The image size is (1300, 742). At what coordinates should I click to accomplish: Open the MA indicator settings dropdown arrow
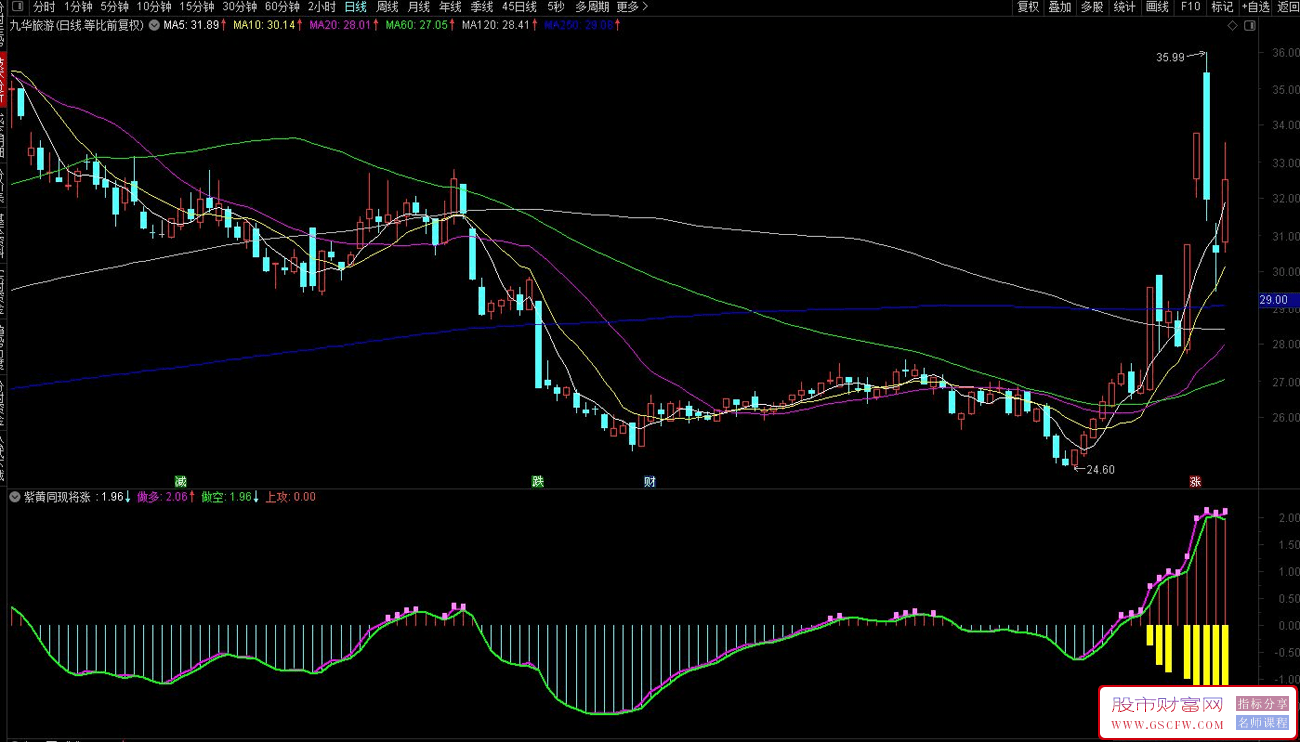pyautogui.click(x=155, y=25)
